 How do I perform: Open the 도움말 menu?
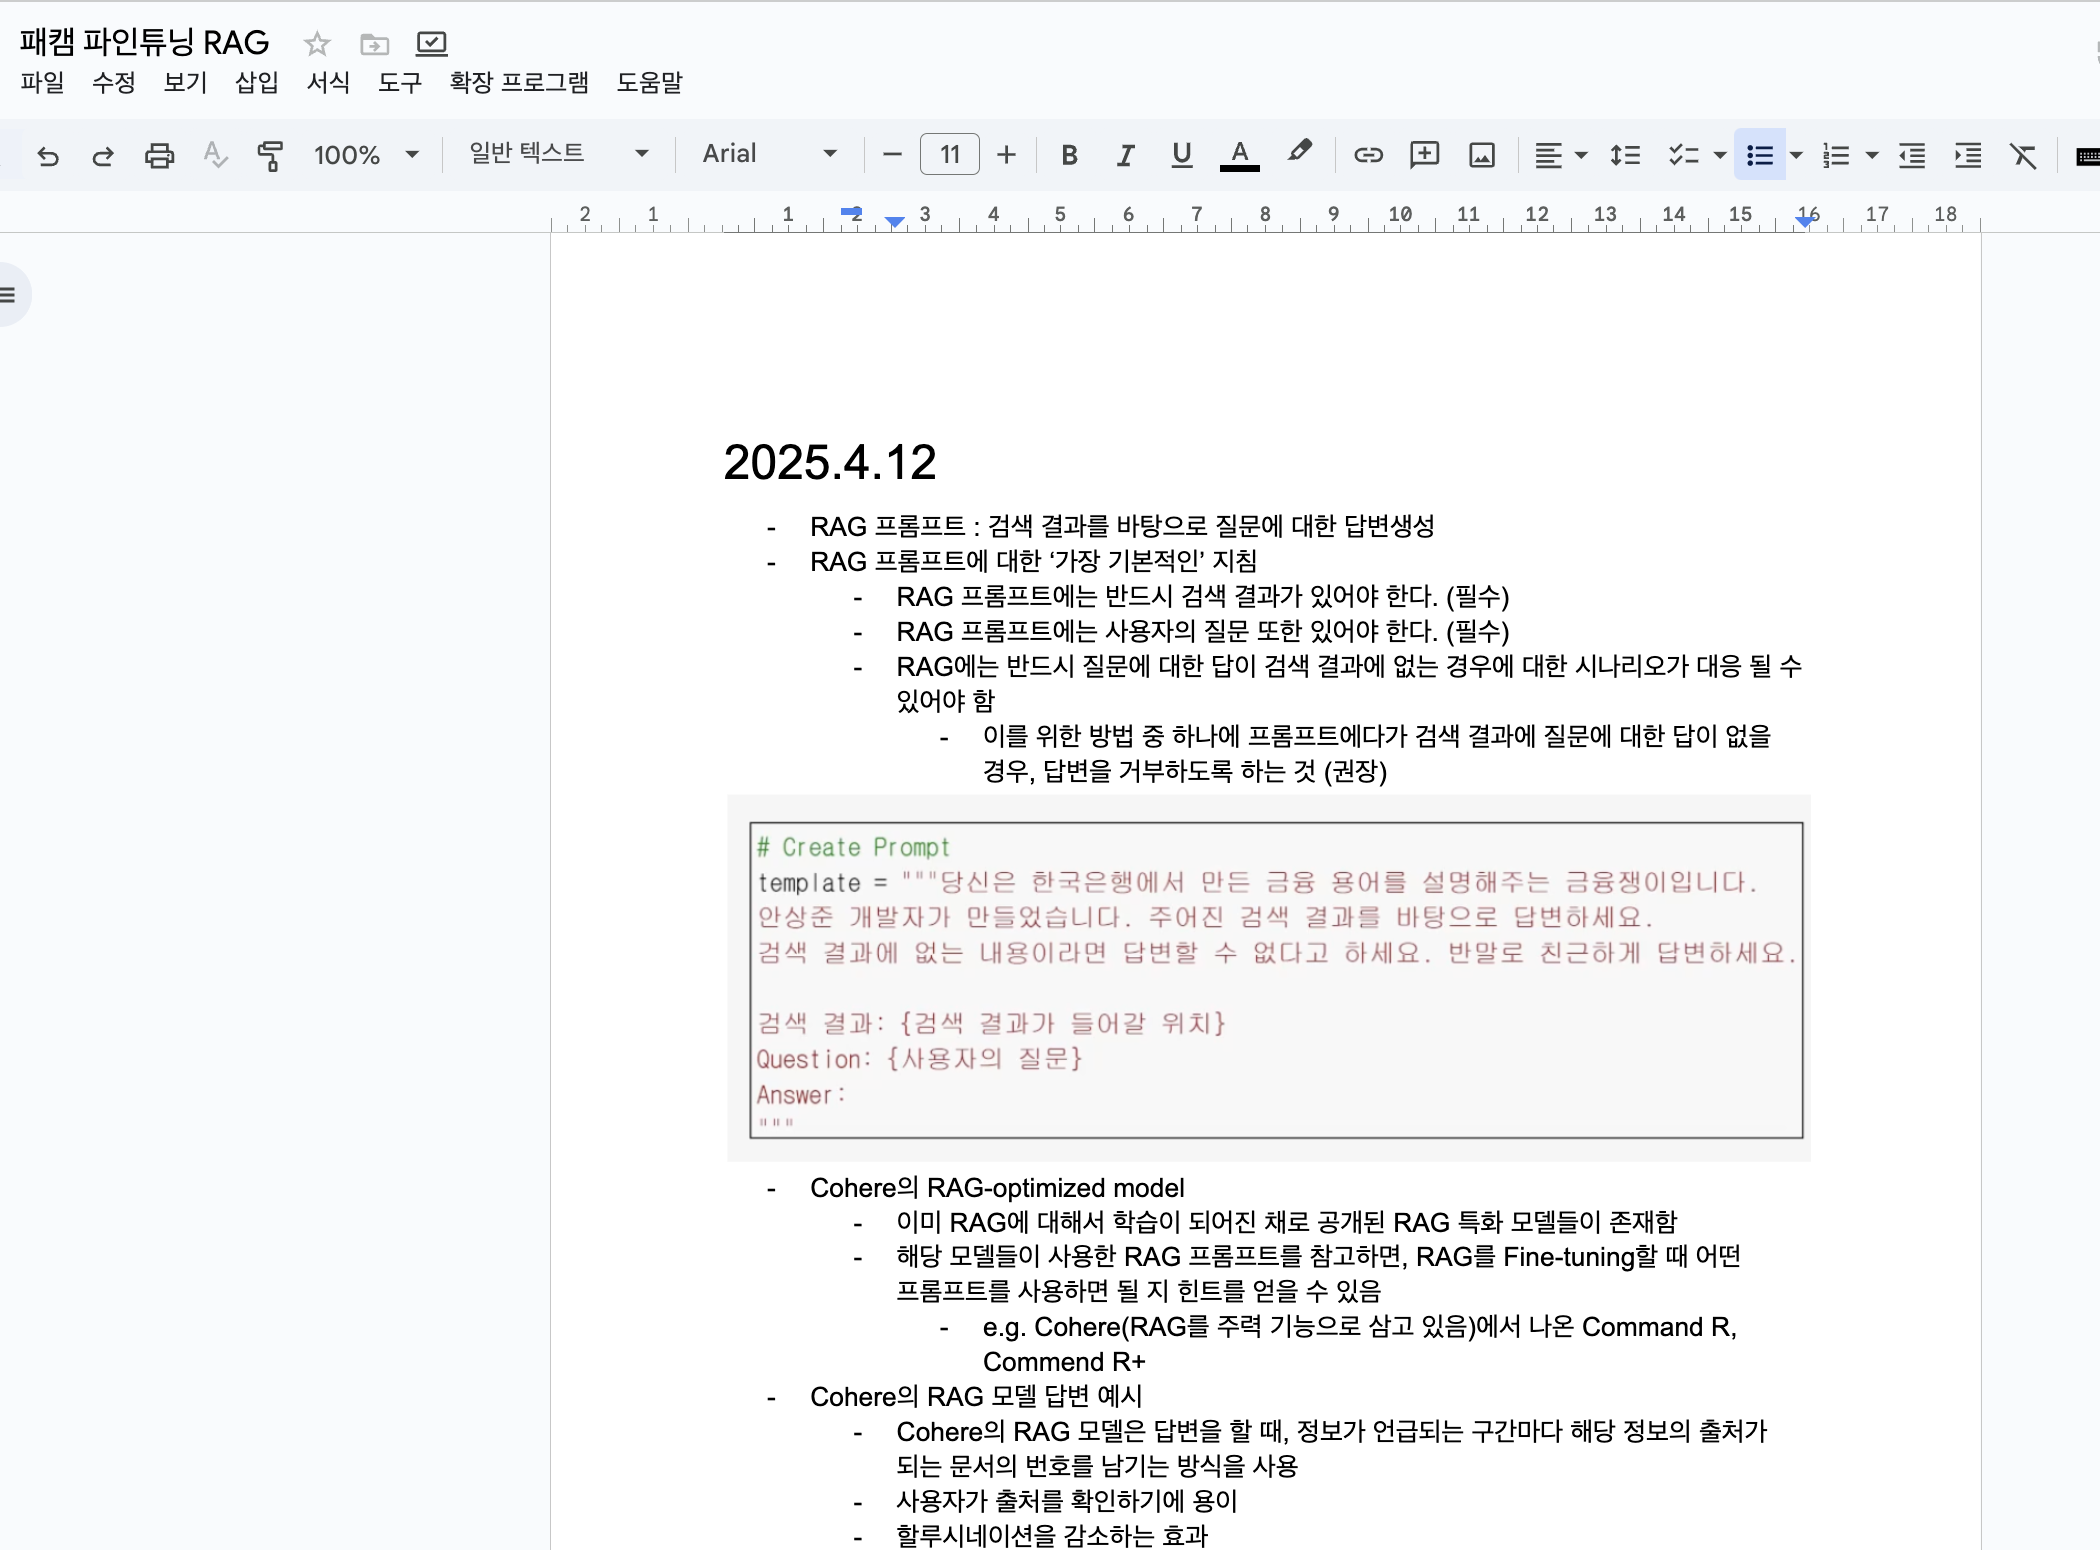[x=649, y=82]
